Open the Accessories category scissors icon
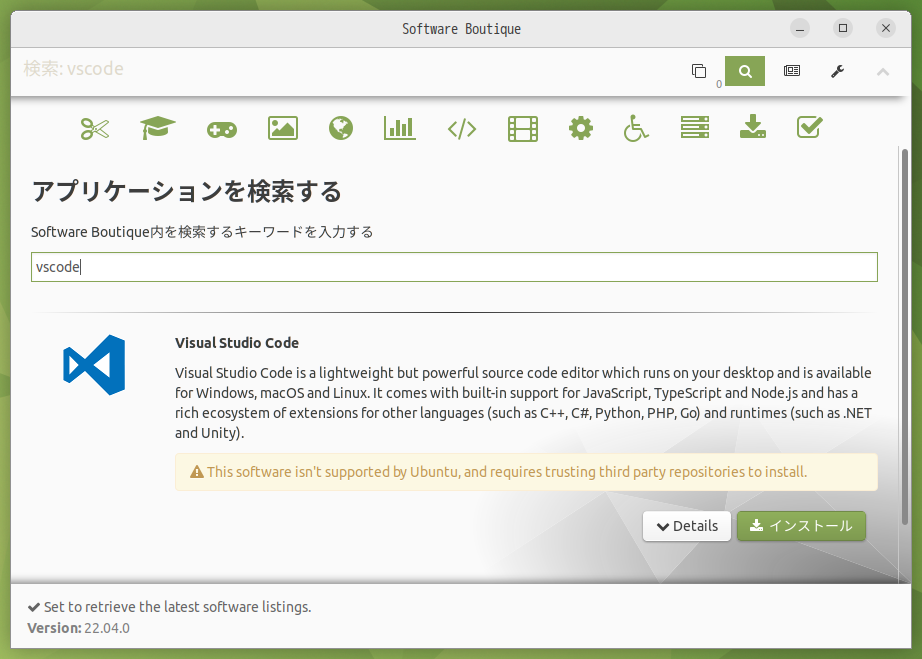Viewport: 922px width, 659px height. (95, 129)
